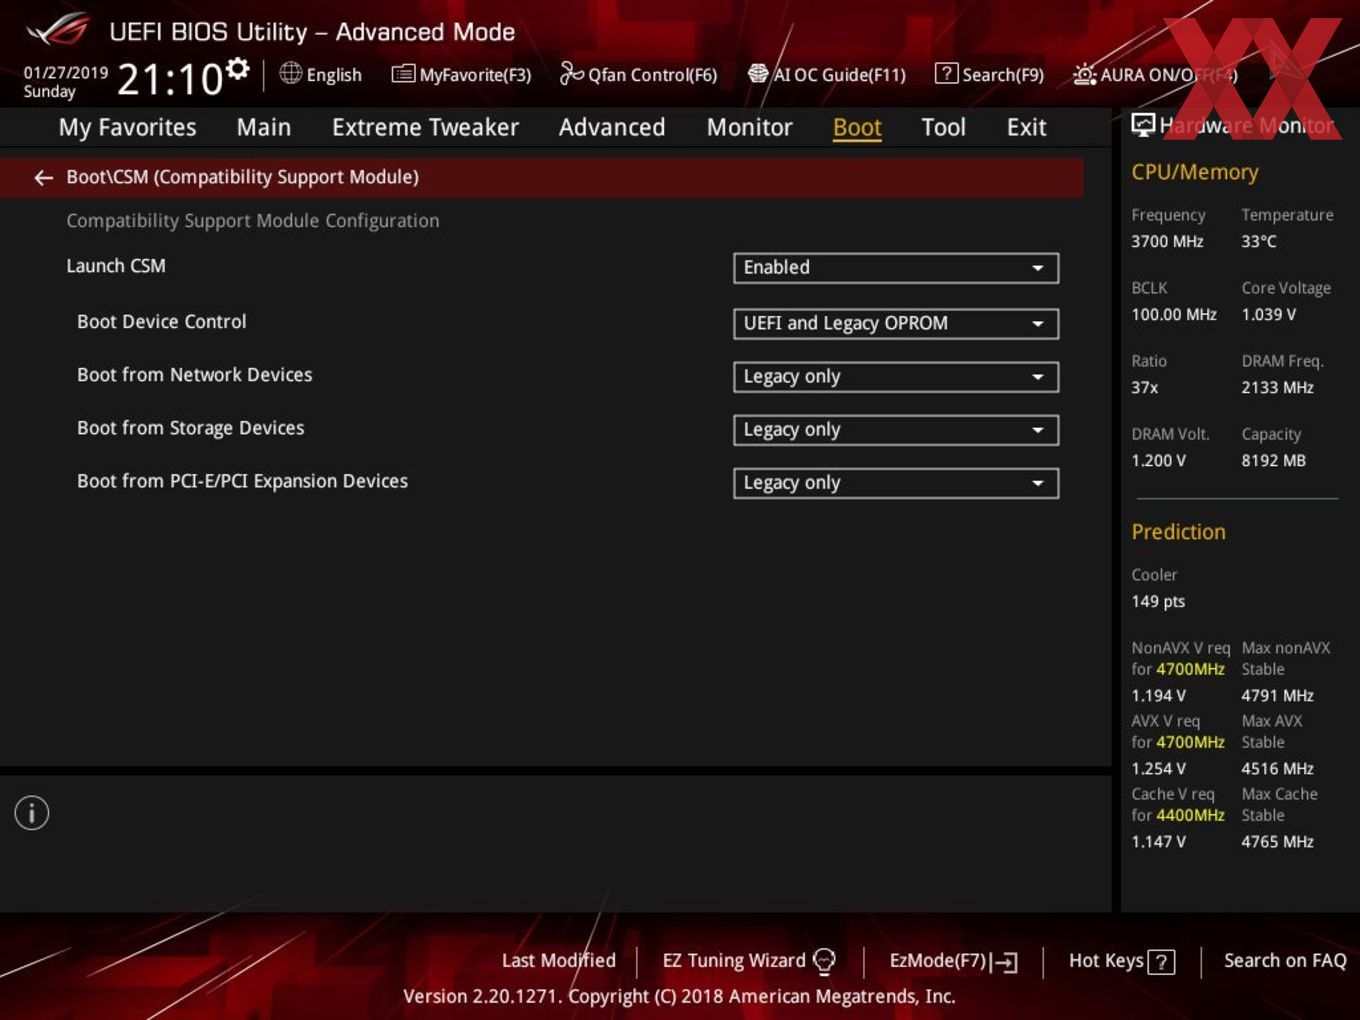1360x1020 pixels.
Task: Click the ROG logo icon
Action: 58,30
